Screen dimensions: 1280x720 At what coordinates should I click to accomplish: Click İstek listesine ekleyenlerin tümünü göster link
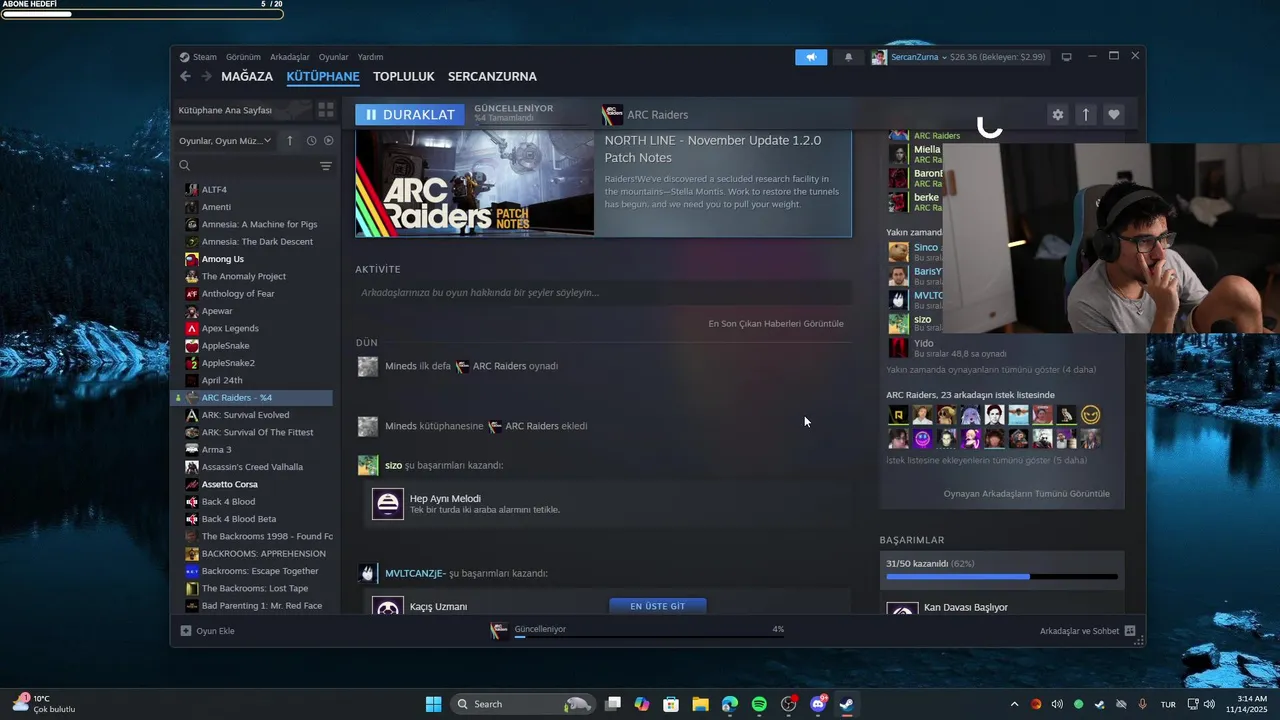point(986,460)
